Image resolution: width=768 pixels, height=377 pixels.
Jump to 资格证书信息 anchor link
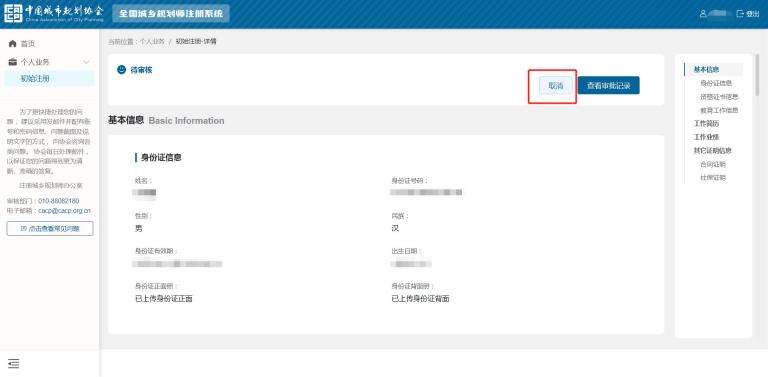click(x=719, y=97)
